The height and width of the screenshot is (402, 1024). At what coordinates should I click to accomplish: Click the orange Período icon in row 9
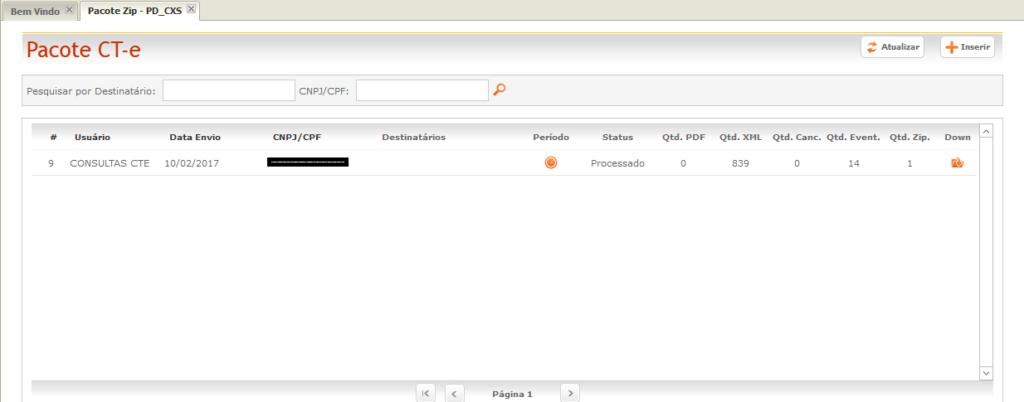(551, 163)
